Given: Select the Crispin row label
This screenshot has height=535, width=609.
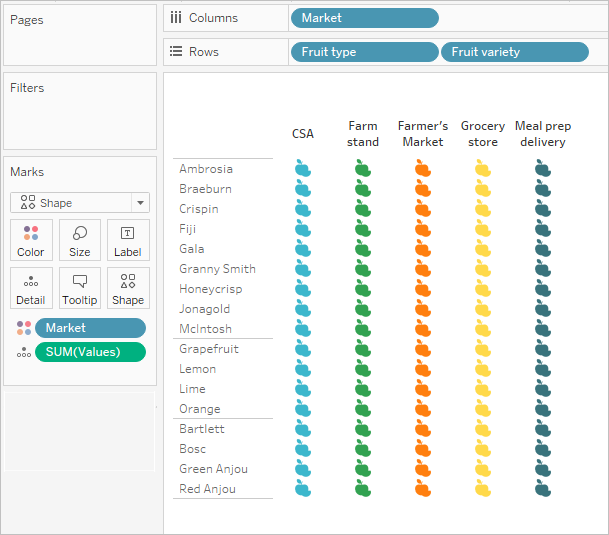Looking at the screenshot, I should point(199,209).
